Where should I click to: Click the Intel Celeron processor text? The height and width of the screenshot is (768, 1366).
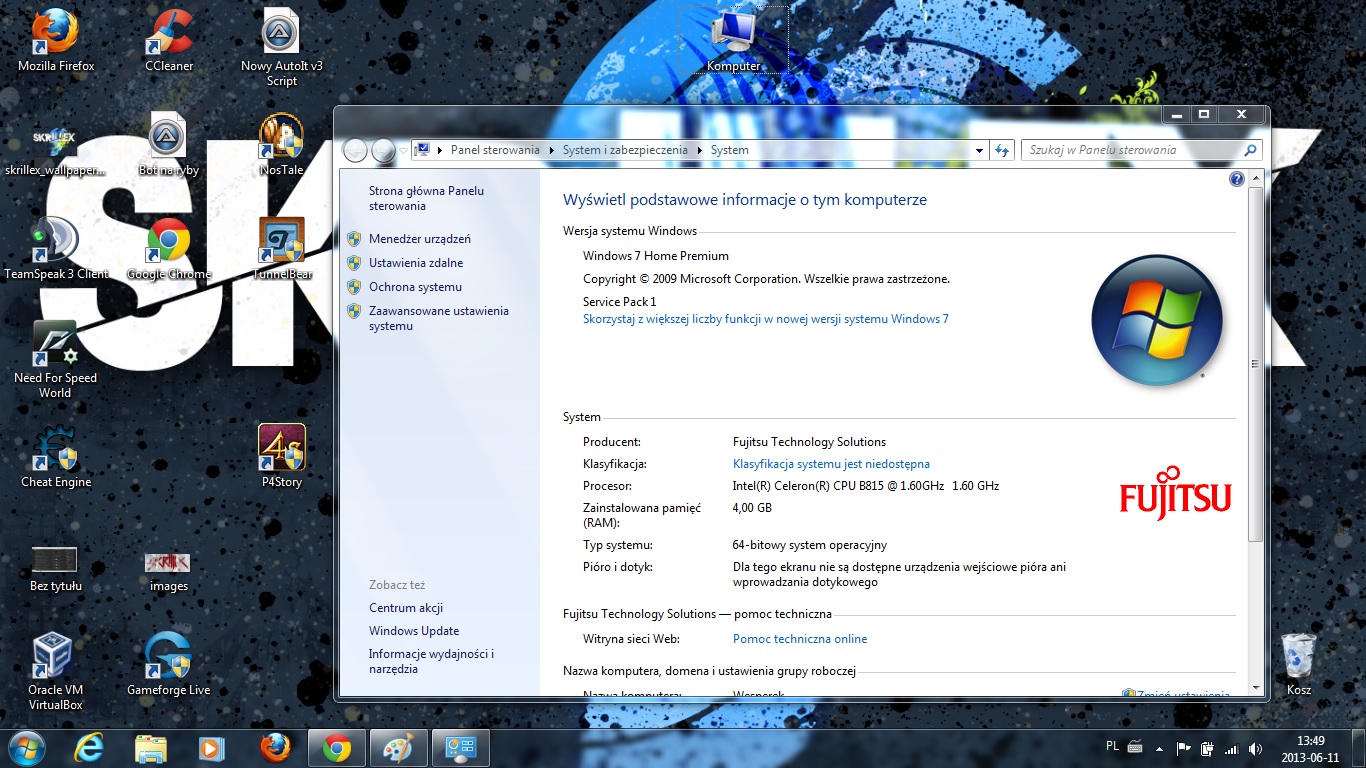tap(866, 486)
